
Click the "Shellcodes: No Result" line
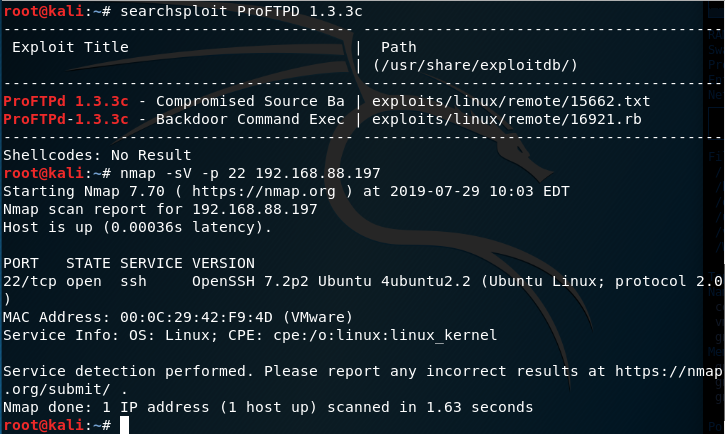click(97, 155)
